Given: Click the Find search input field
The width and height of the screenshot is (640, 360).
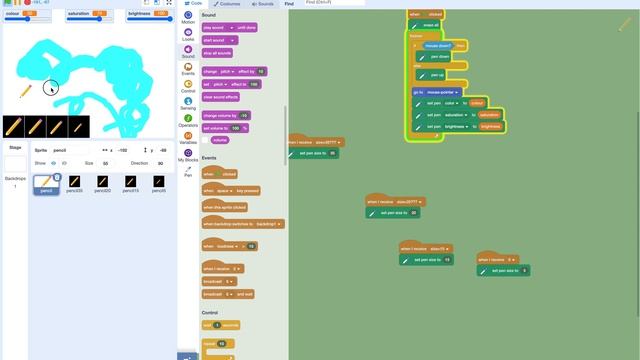Looking at the screenshot, I should [x=334, y=2].
